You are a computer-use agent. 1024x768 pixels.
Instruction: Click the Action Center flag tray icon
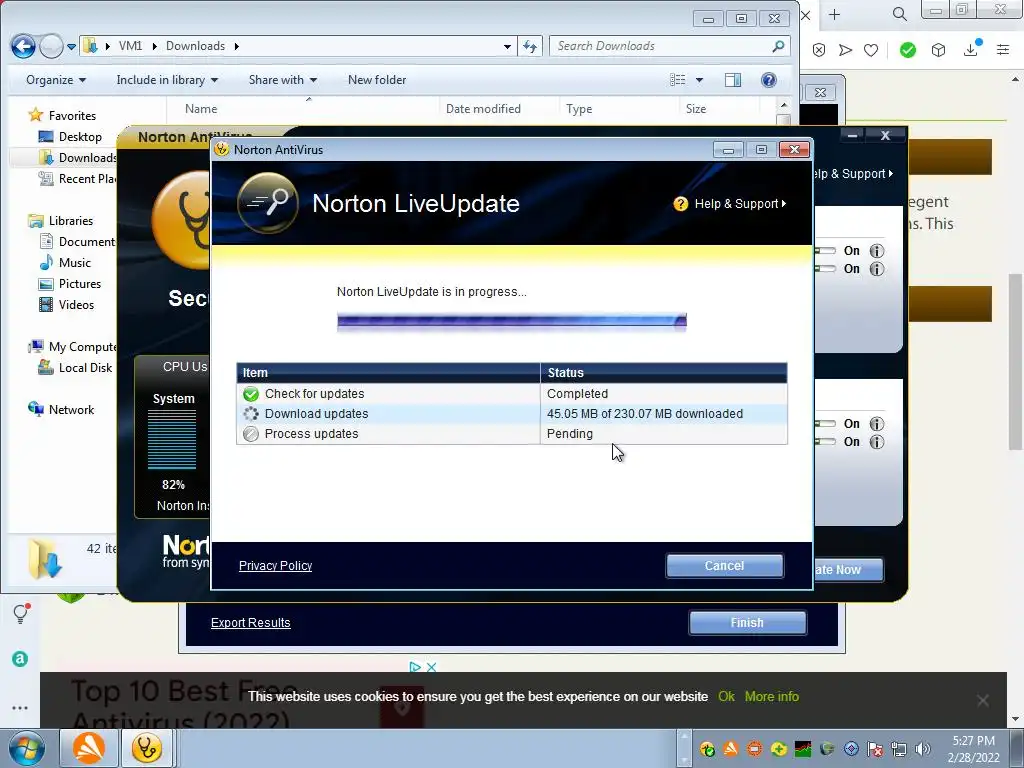coord(875,749)
